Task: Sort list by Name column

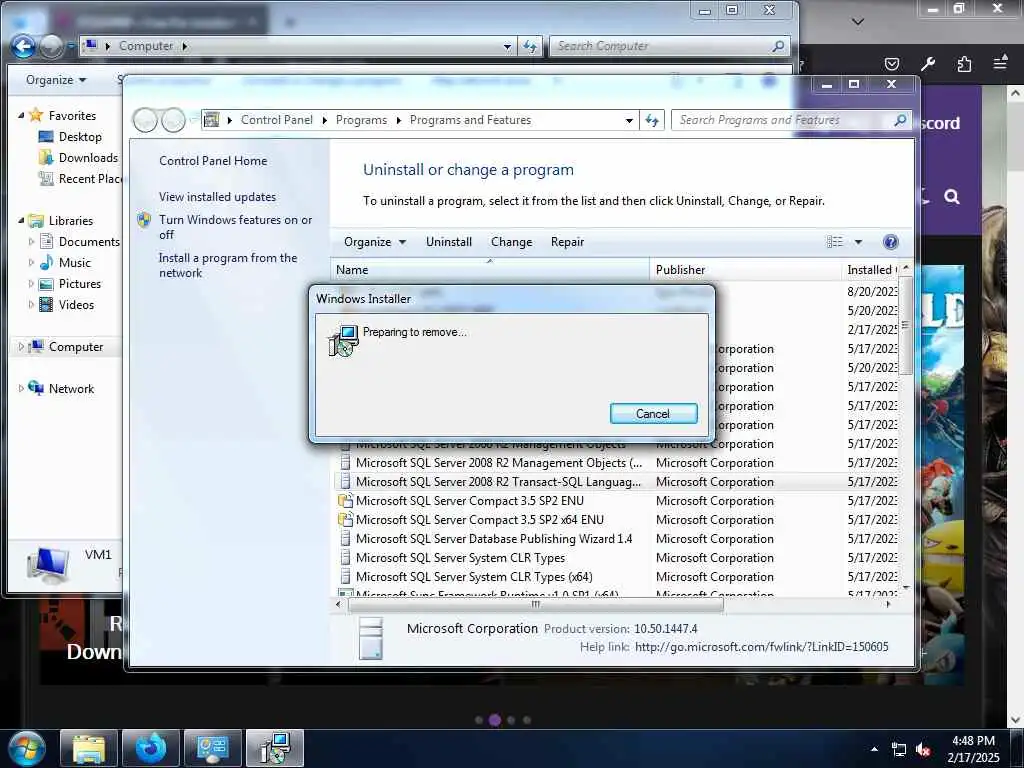Action: point(490,270)
